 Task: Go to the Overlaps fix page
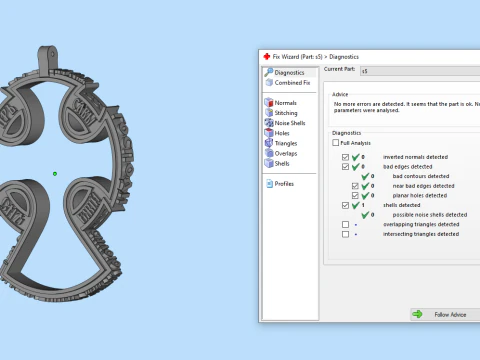coord(286,153)
